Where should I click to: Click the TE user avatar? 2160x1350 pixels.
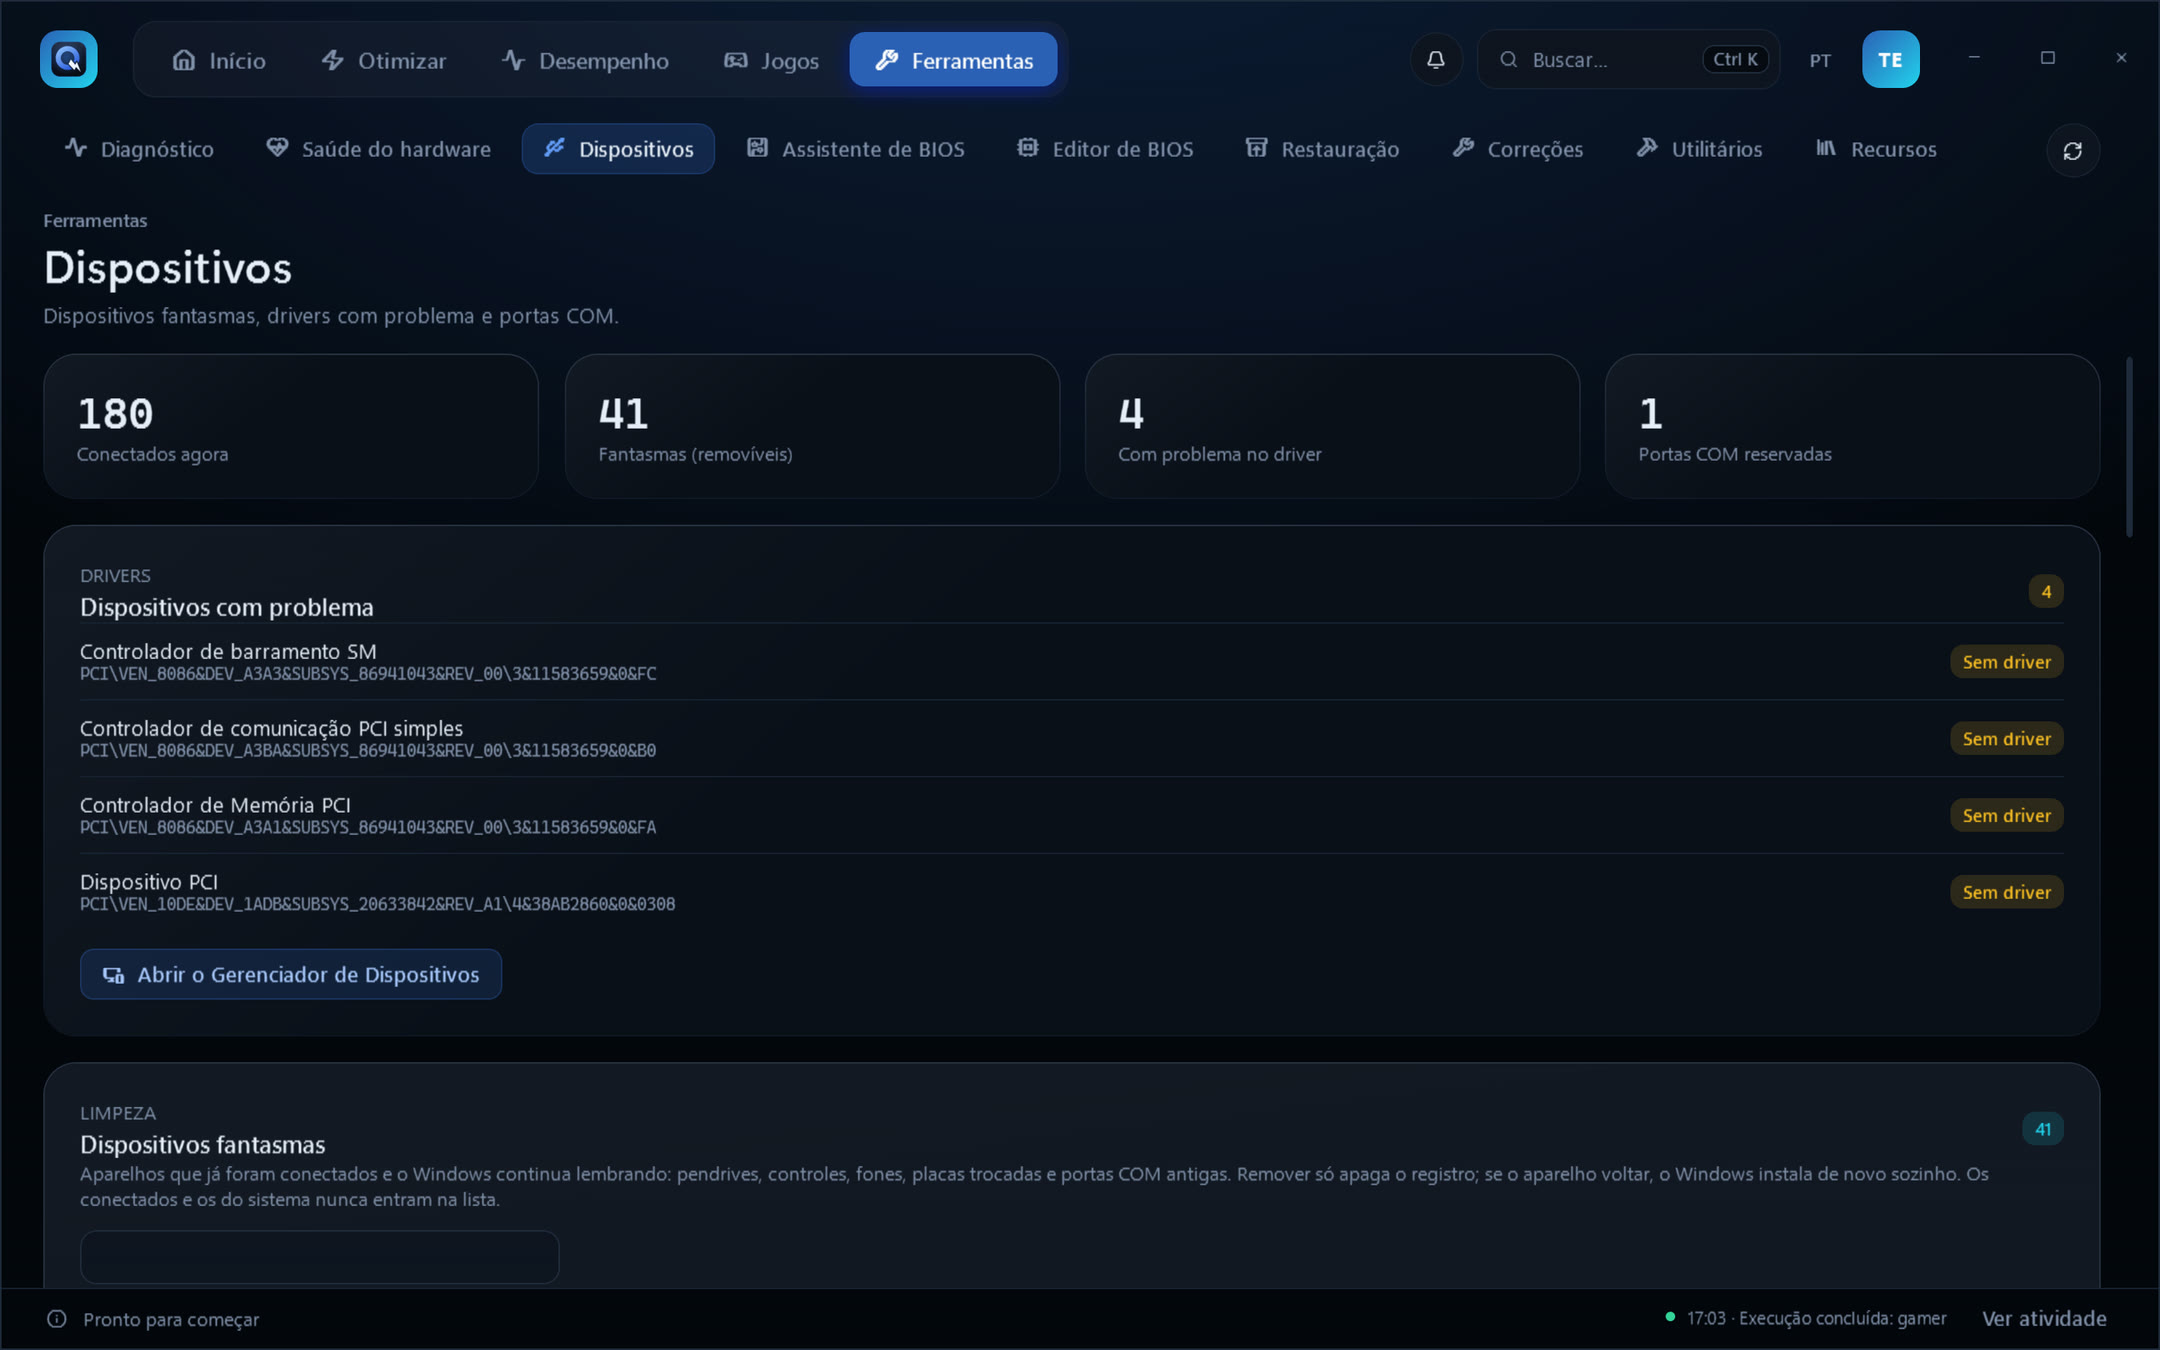pos(1890,59)
